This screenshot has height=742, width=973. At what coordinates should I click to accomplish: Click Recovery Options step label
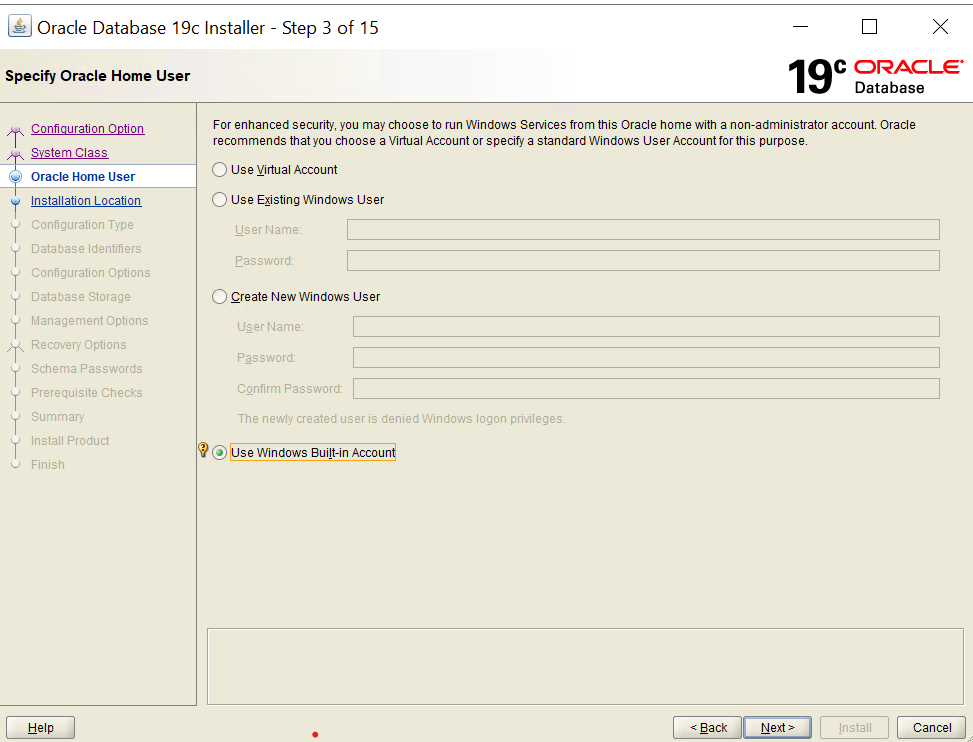tap(79, 345)
